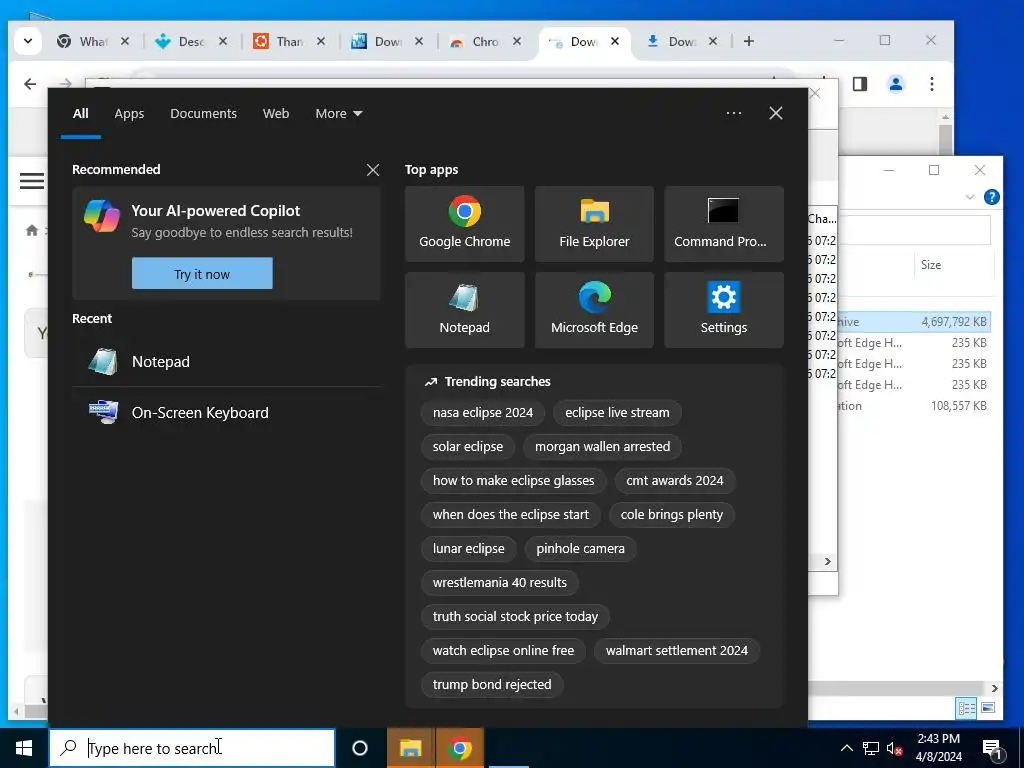Search trending 'eclipse live stream'
This screenshot has width=1024, height=768.
[617, 413]
